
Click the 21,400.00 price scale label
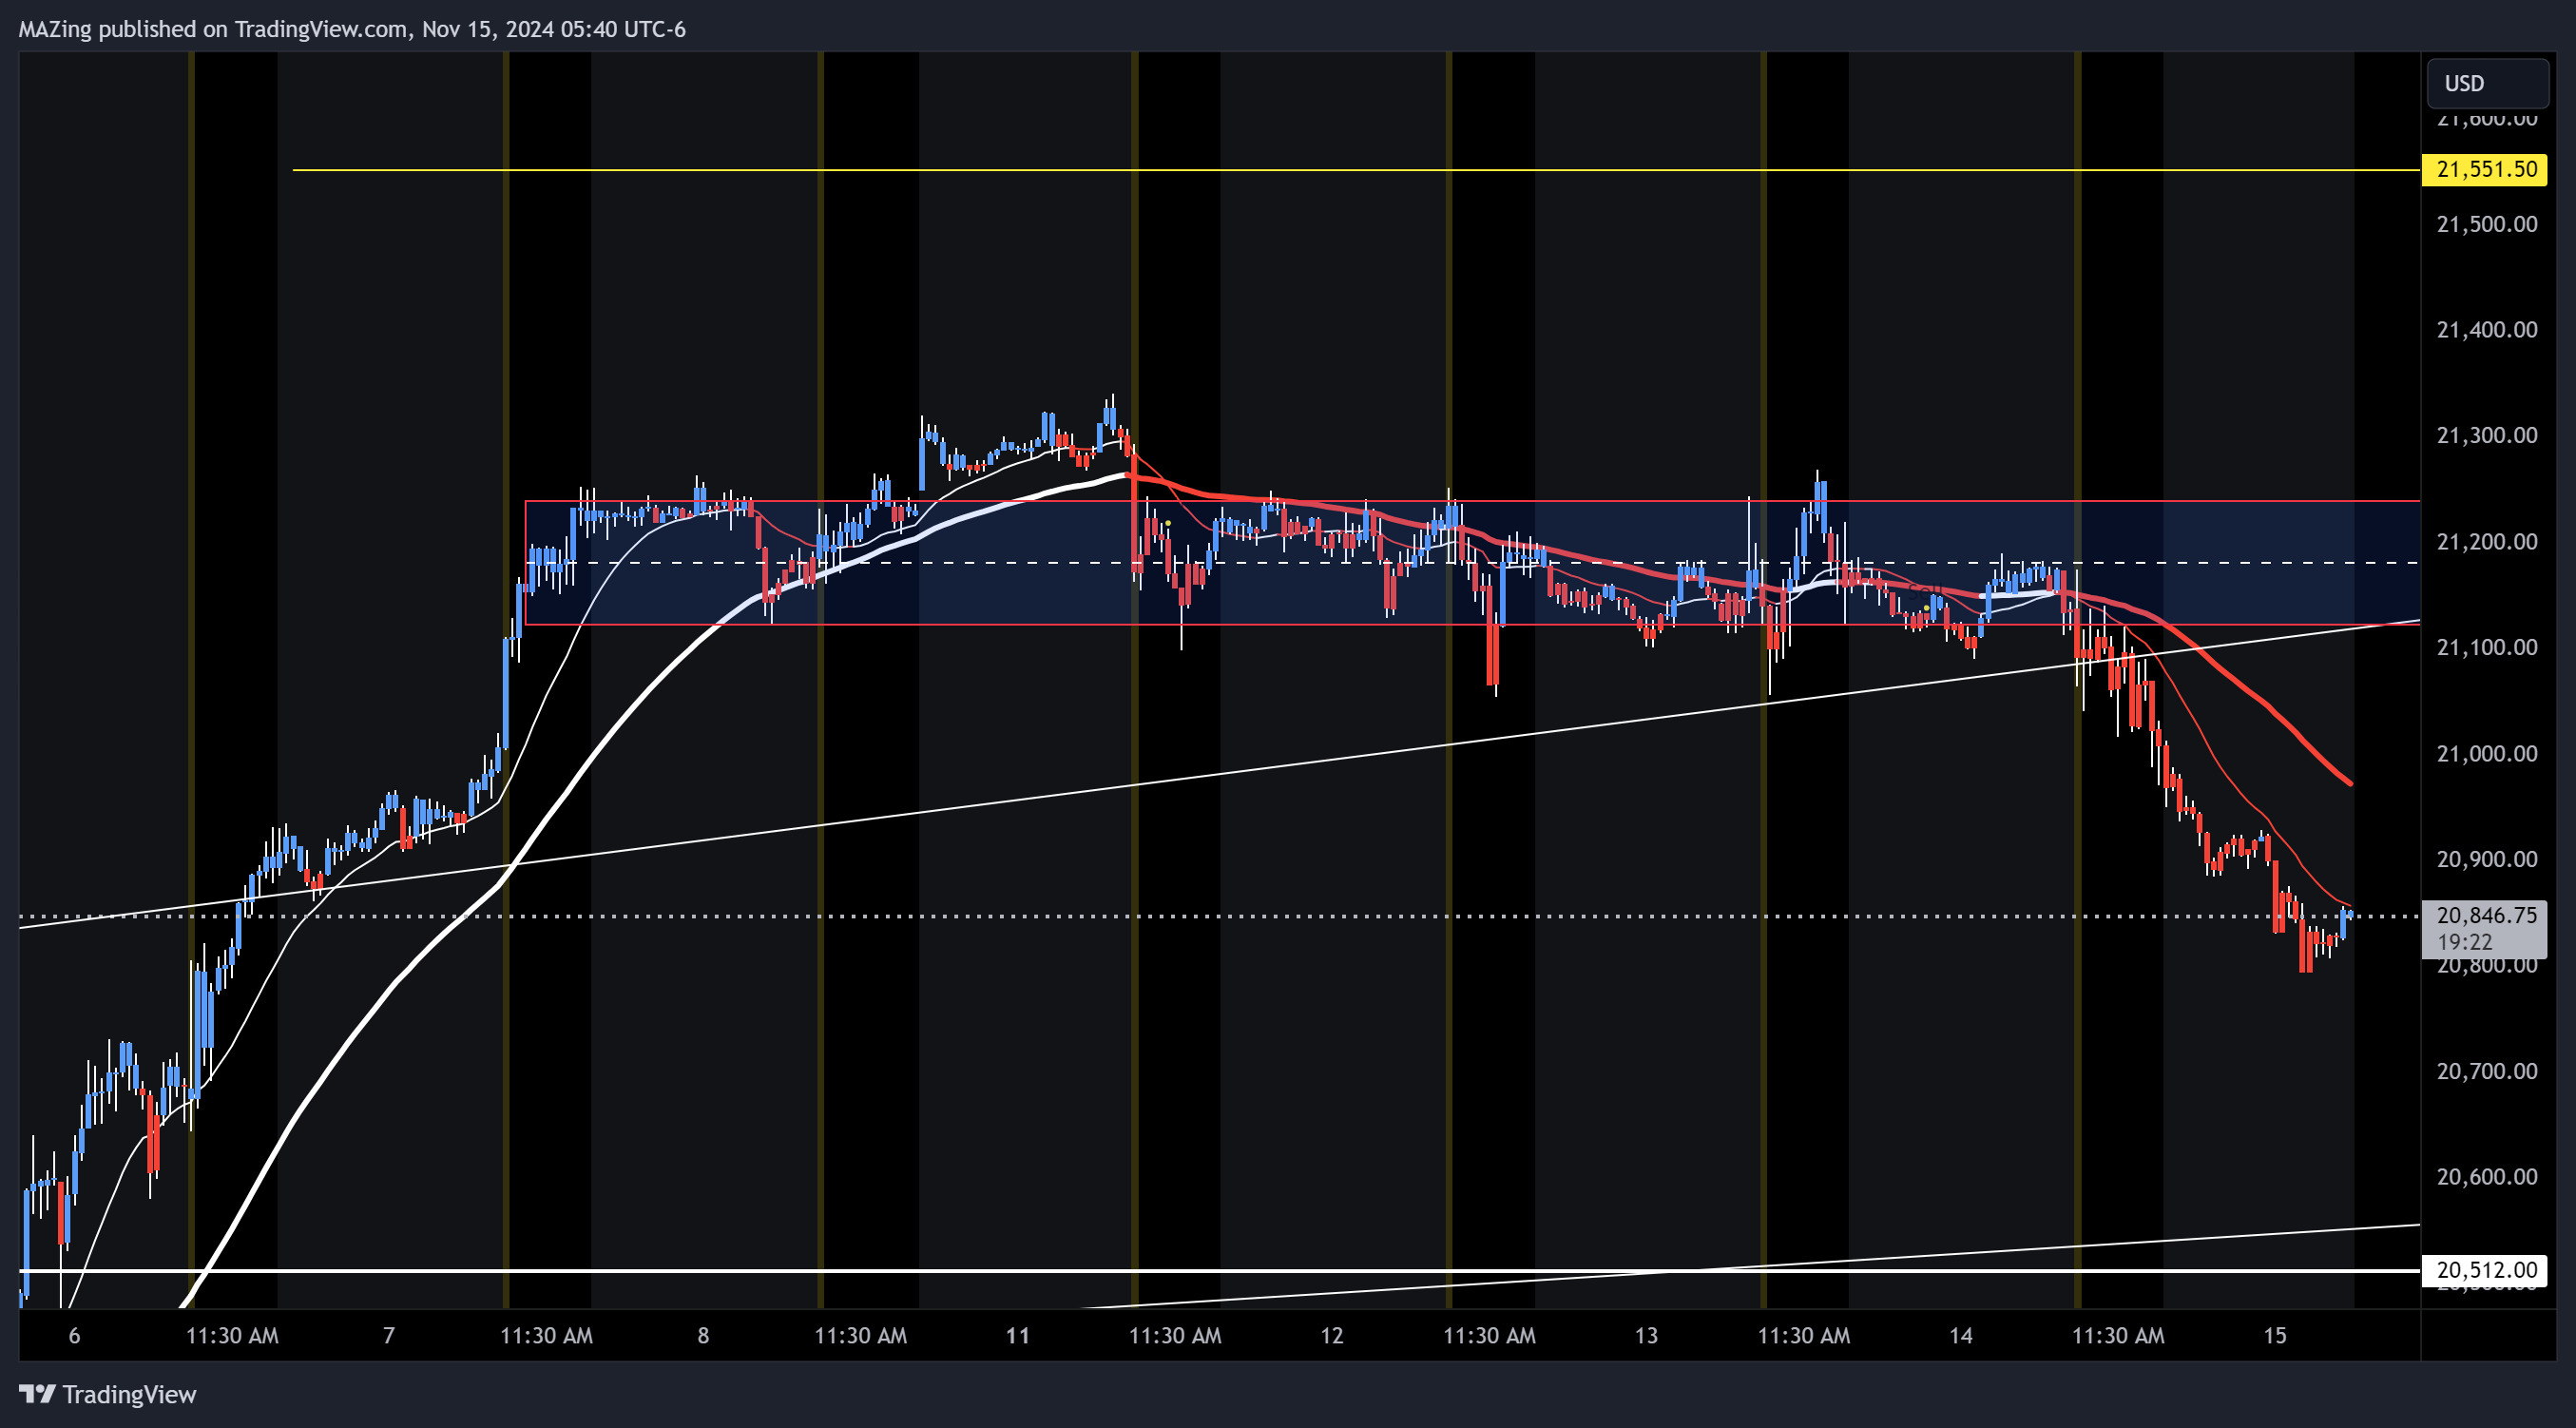[2486, 330]
